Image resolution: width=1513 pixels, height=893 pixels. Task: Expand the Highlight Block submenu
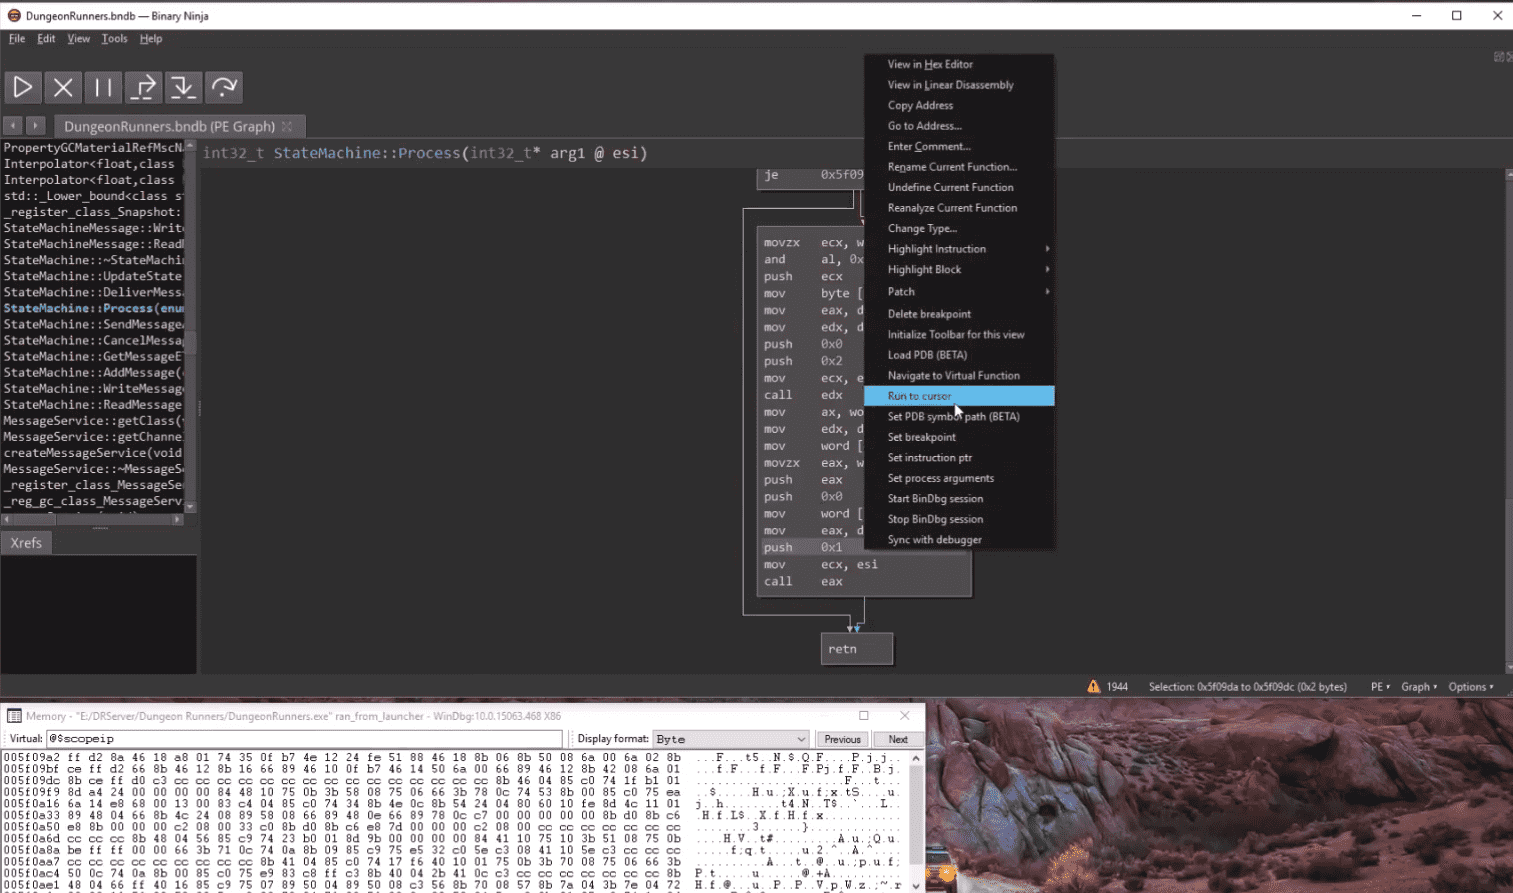point(959,269)
